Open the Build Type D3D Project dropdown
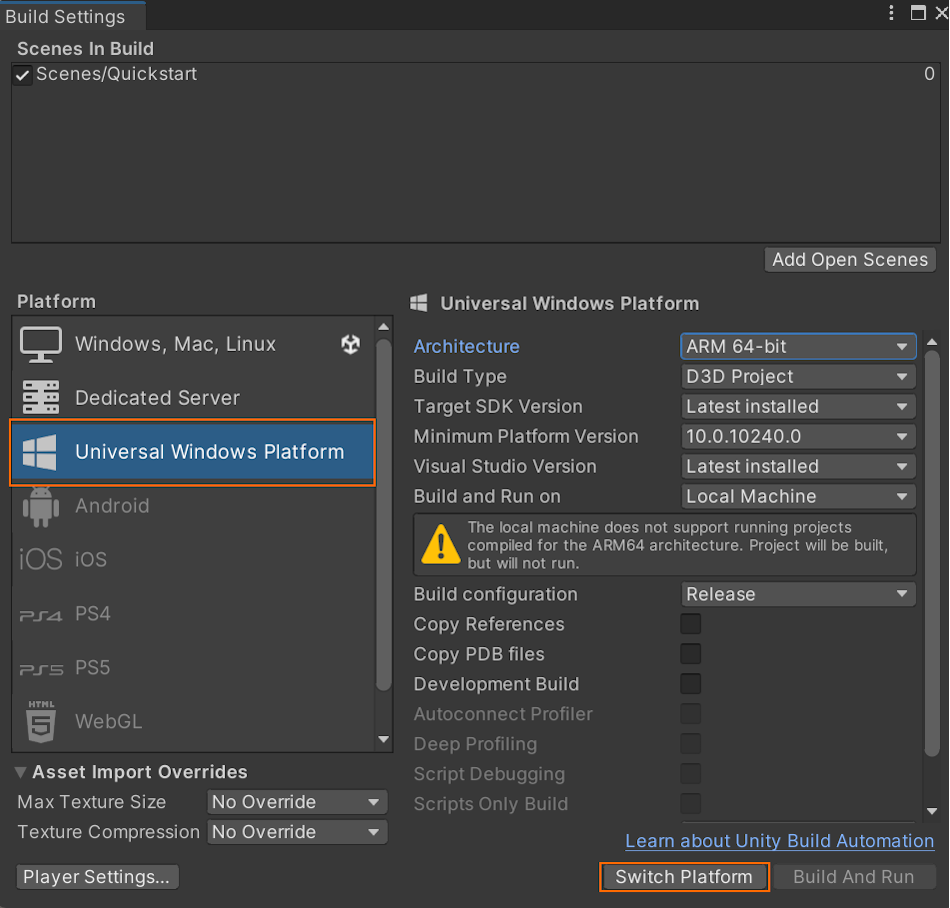 point(798,377)
